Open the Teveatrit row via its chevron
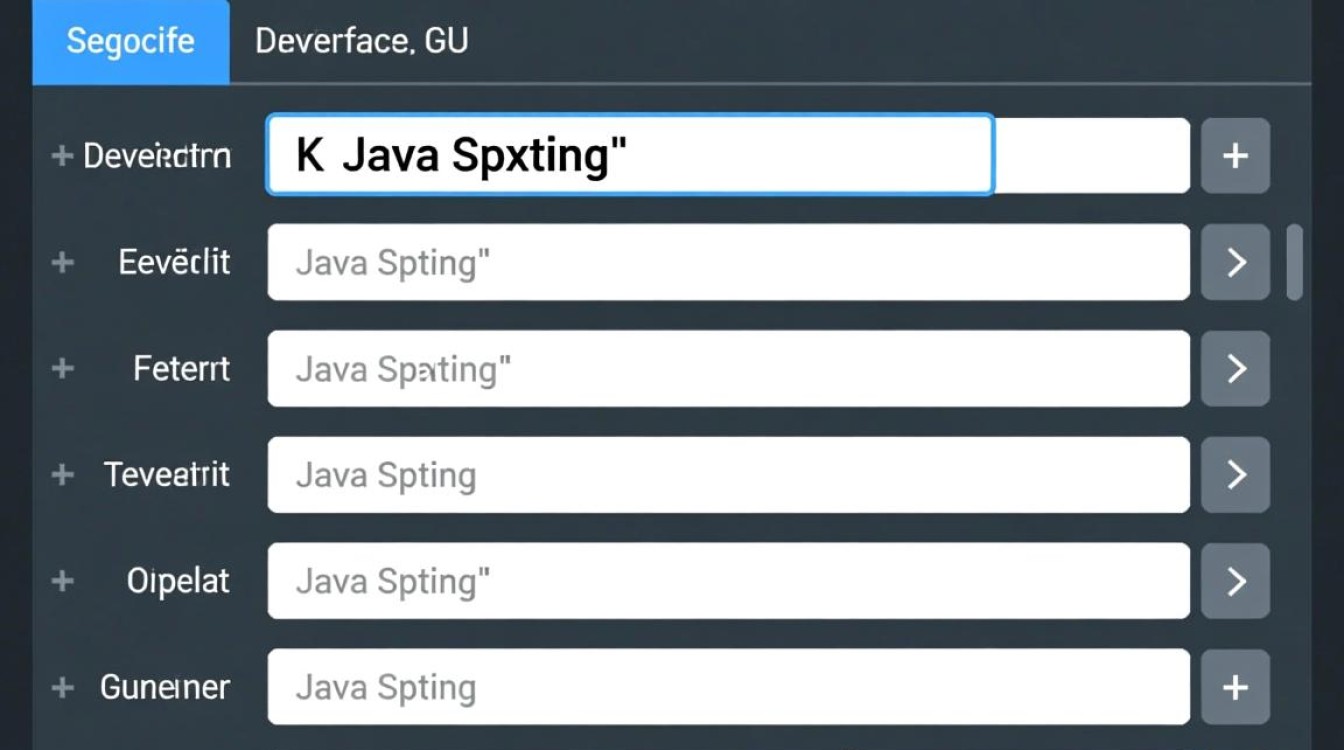 click(x=1236, y=475)
